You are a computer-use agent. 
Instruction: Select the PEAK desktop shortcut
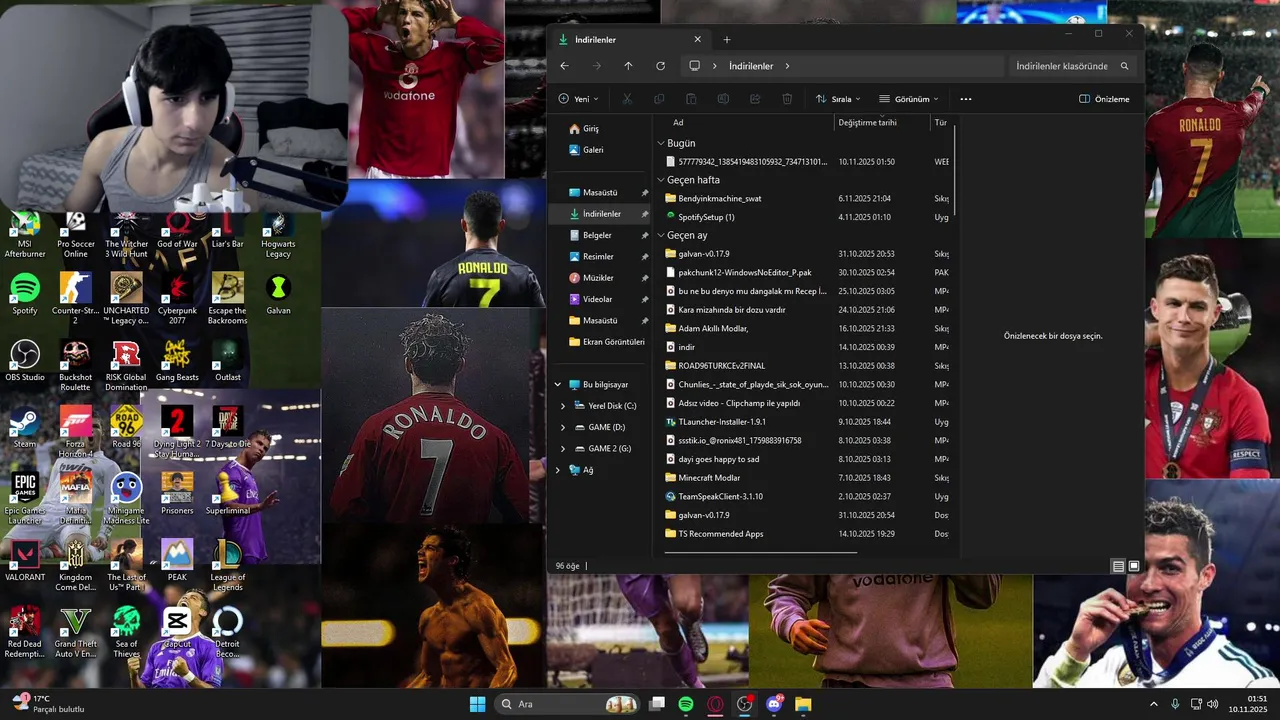[x=177, y=561]
